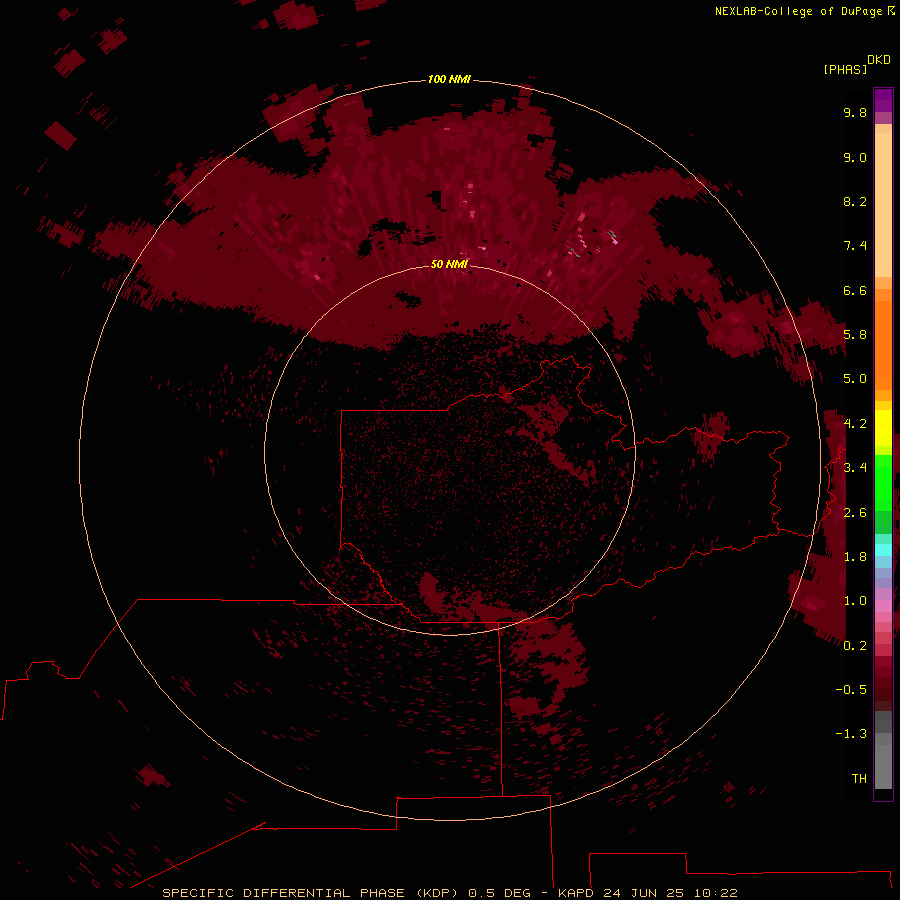The width and height of the screenshot is (900, 900).
Task: Click the NEXLAB-College of DuPage credit text
Action: 799,11
